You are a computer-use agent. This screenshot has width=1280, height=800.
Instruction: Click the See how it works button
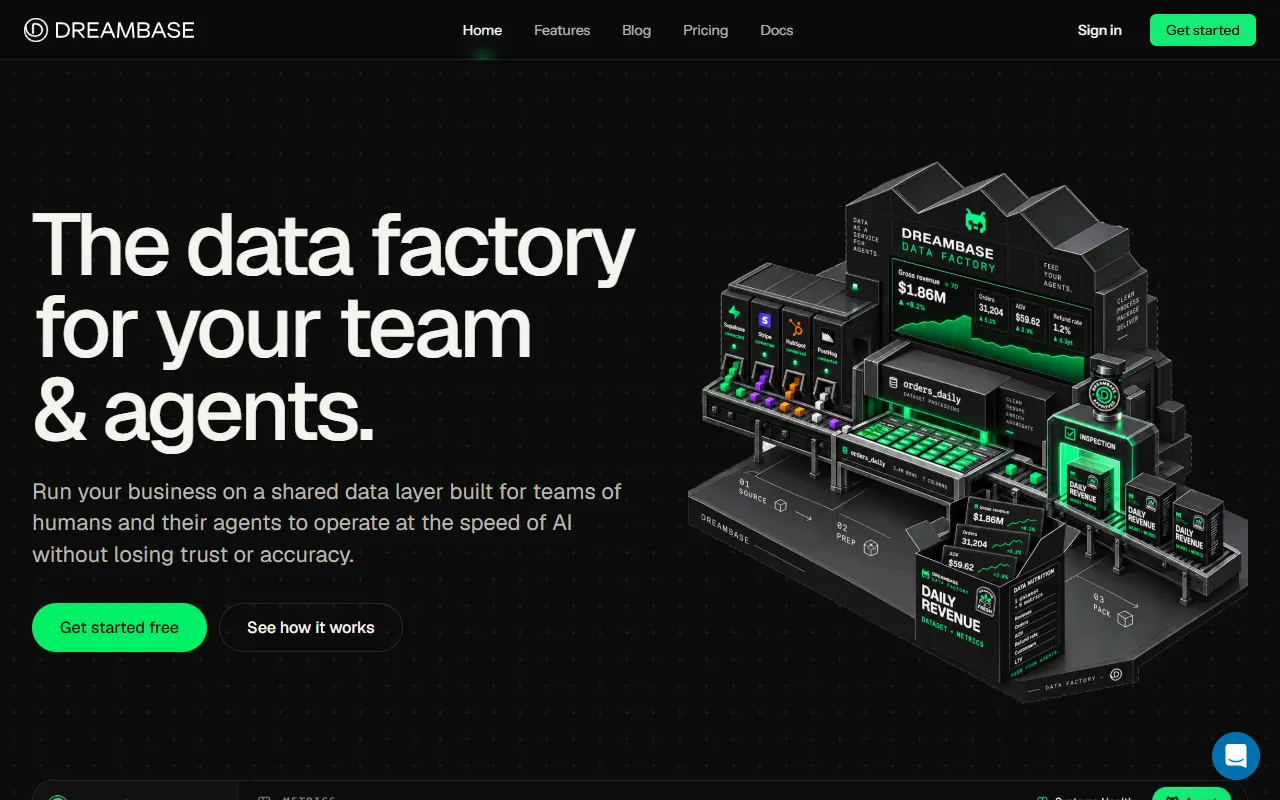pos(311,627)
